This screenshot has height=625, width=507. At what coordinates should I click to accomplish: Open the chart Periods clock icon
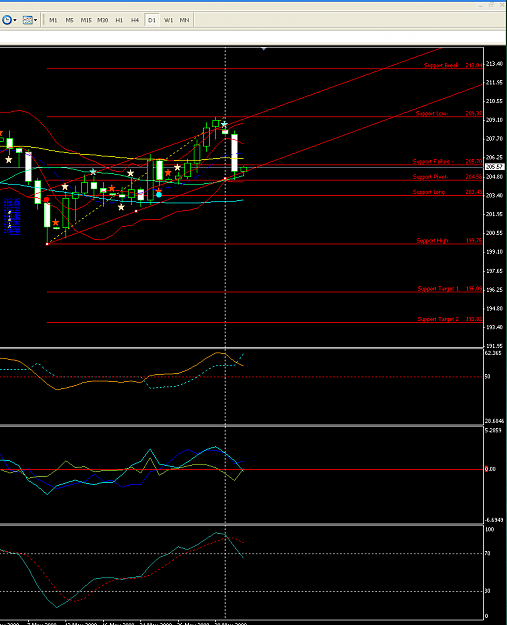pos(7,20)
